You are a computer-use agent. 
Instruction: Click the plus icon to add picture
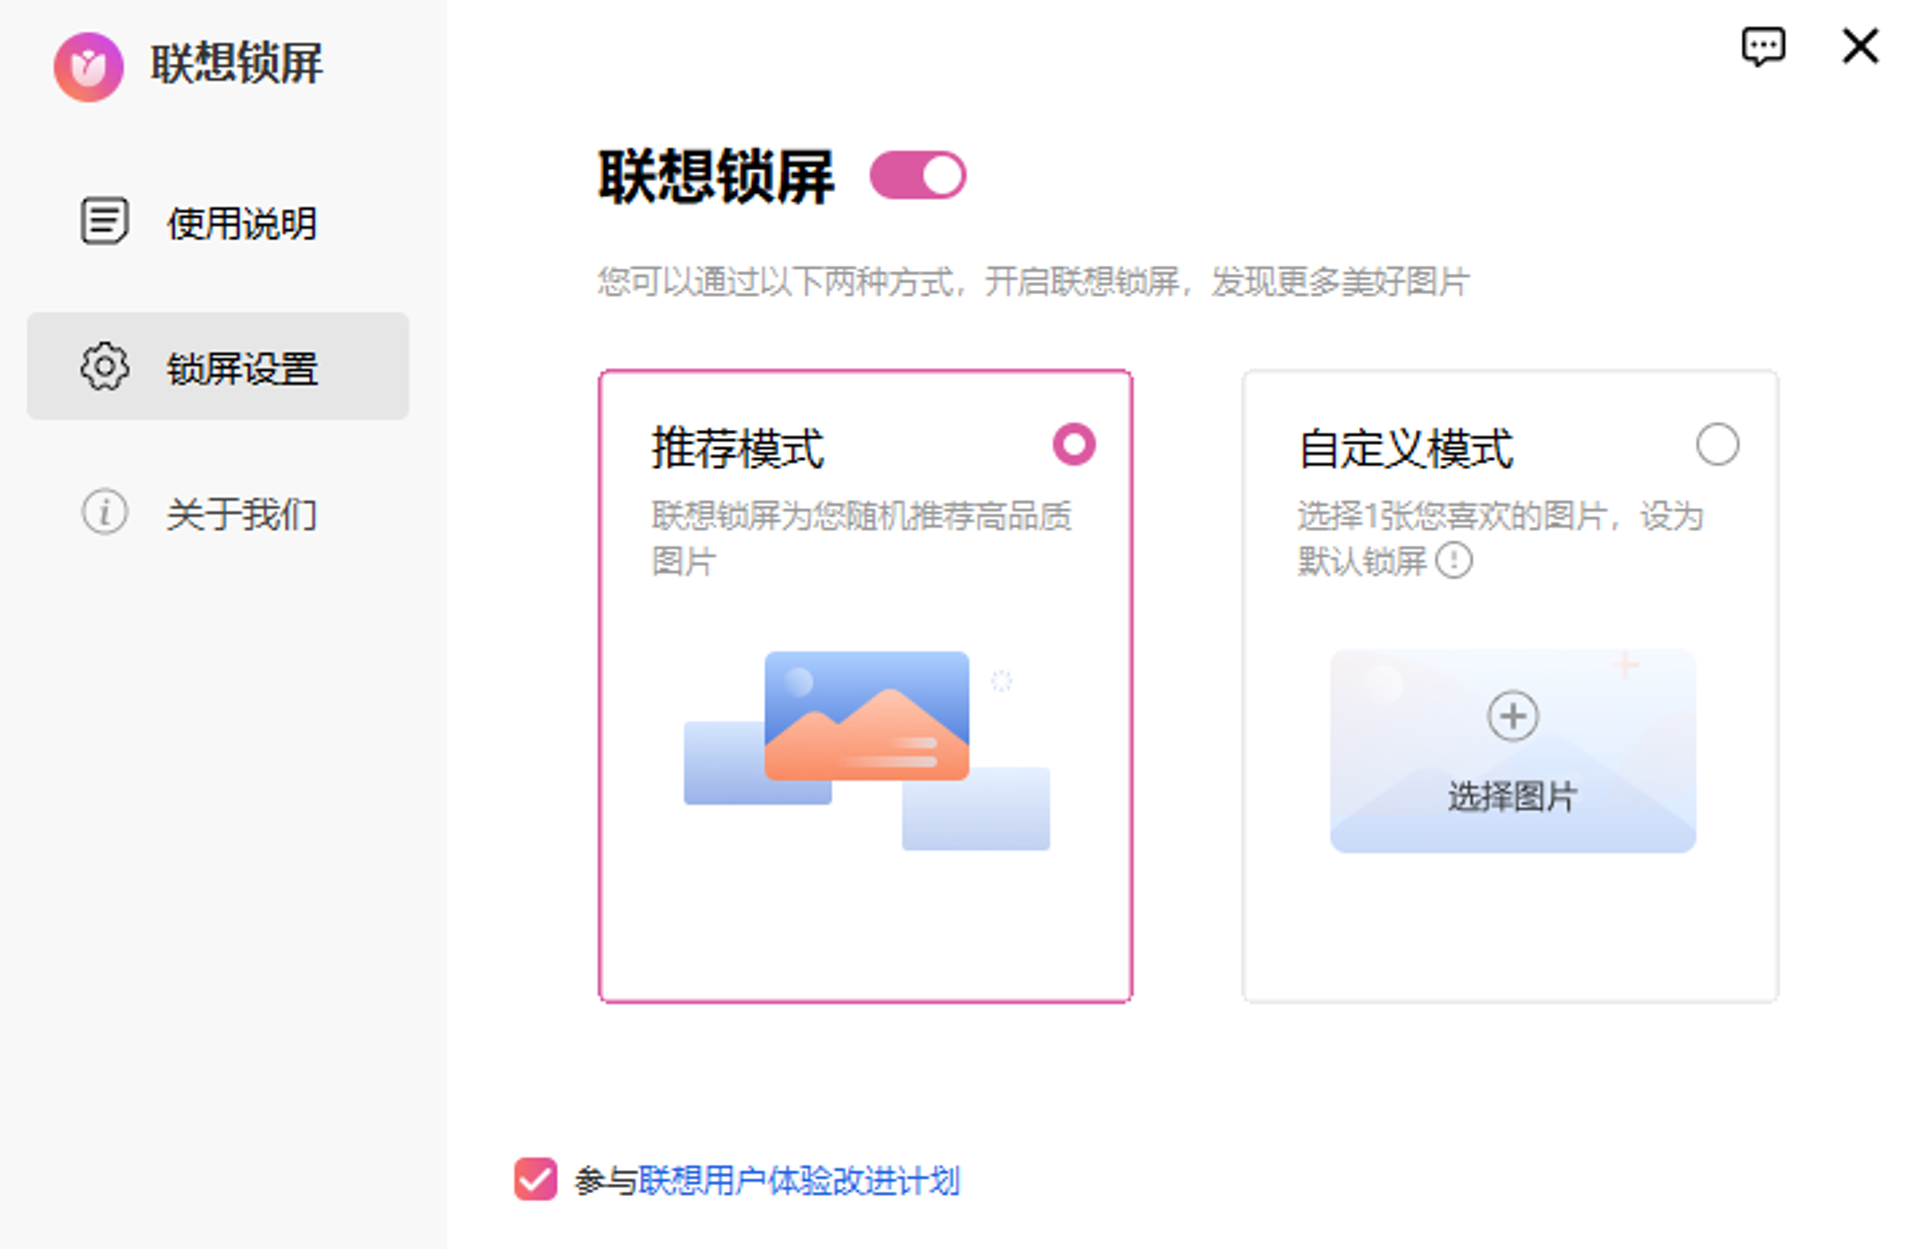pyautogui.click(x=1512, y=716)
